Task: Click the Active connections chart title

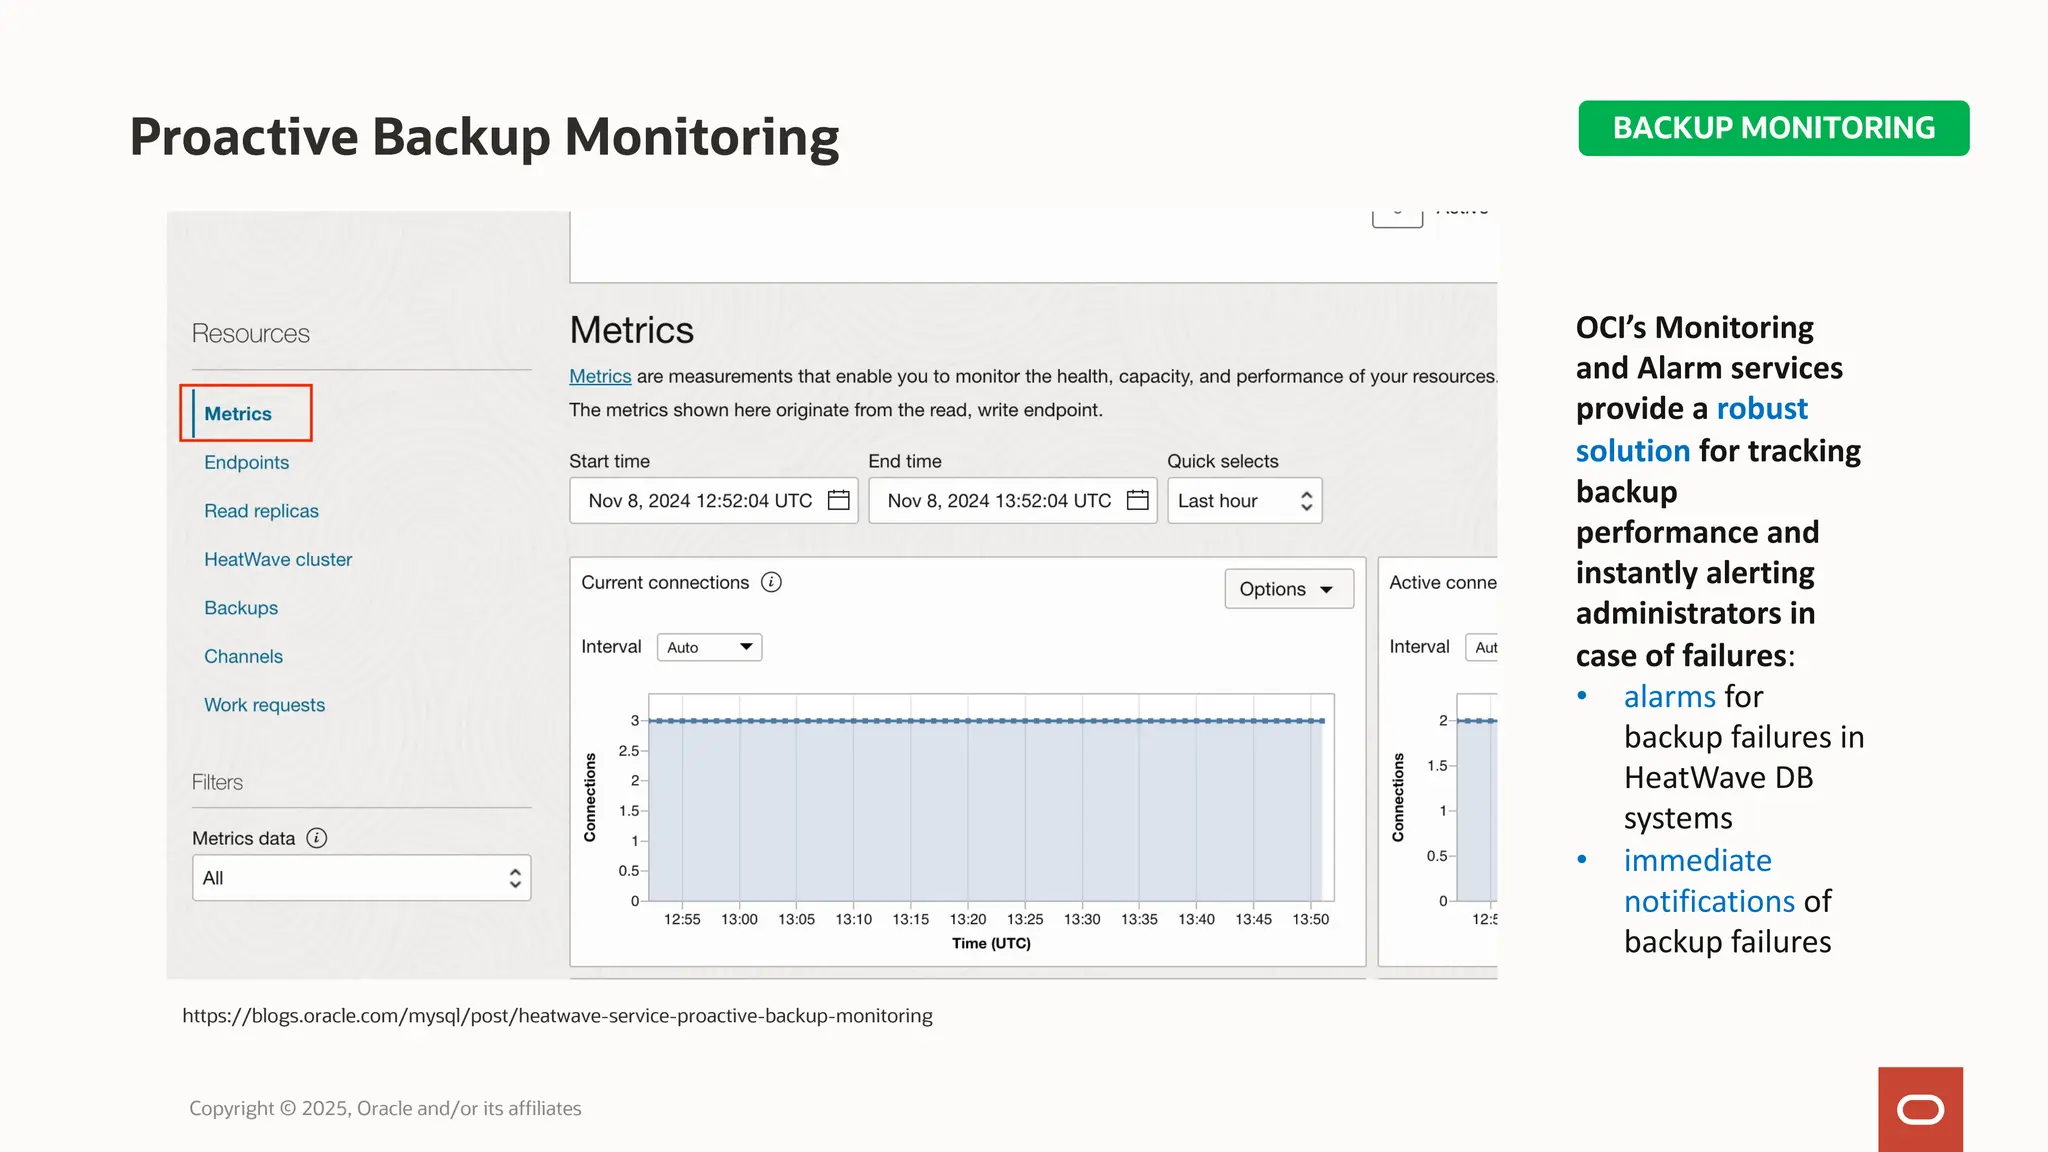Action: pos(1442,582)
